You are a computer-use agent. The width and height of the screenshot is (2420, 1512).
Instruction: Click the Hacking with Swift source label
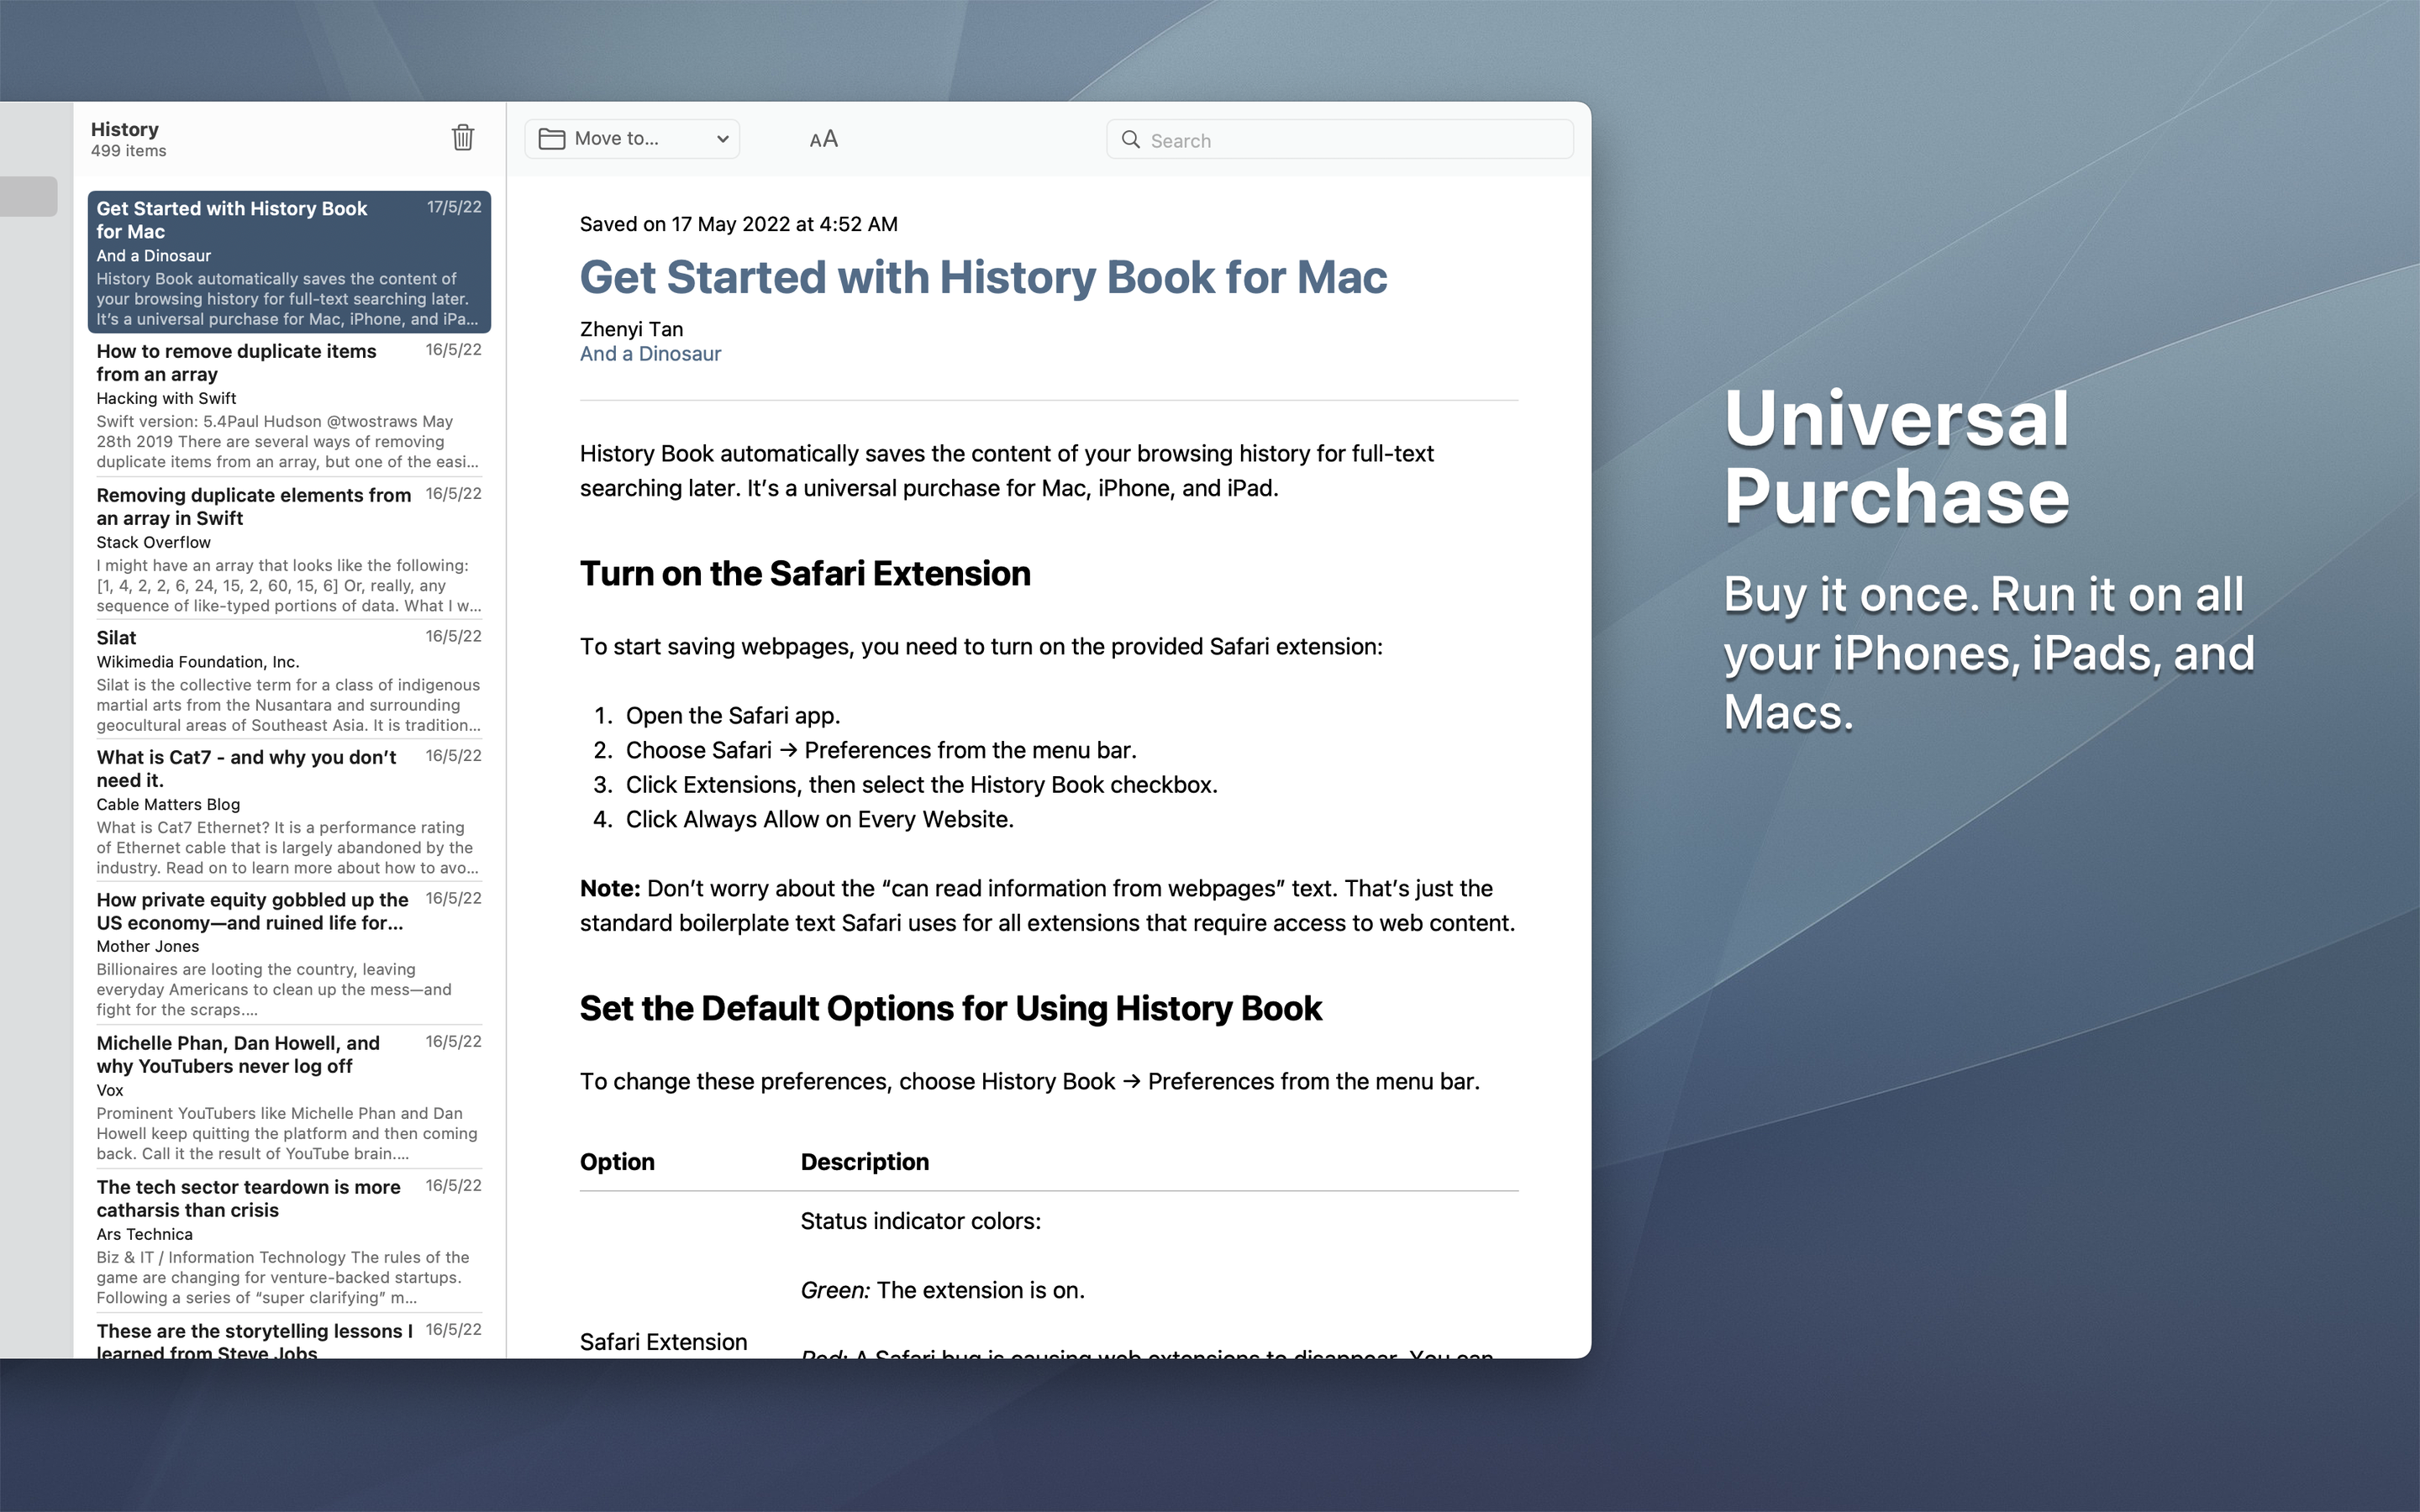point(166,398)
